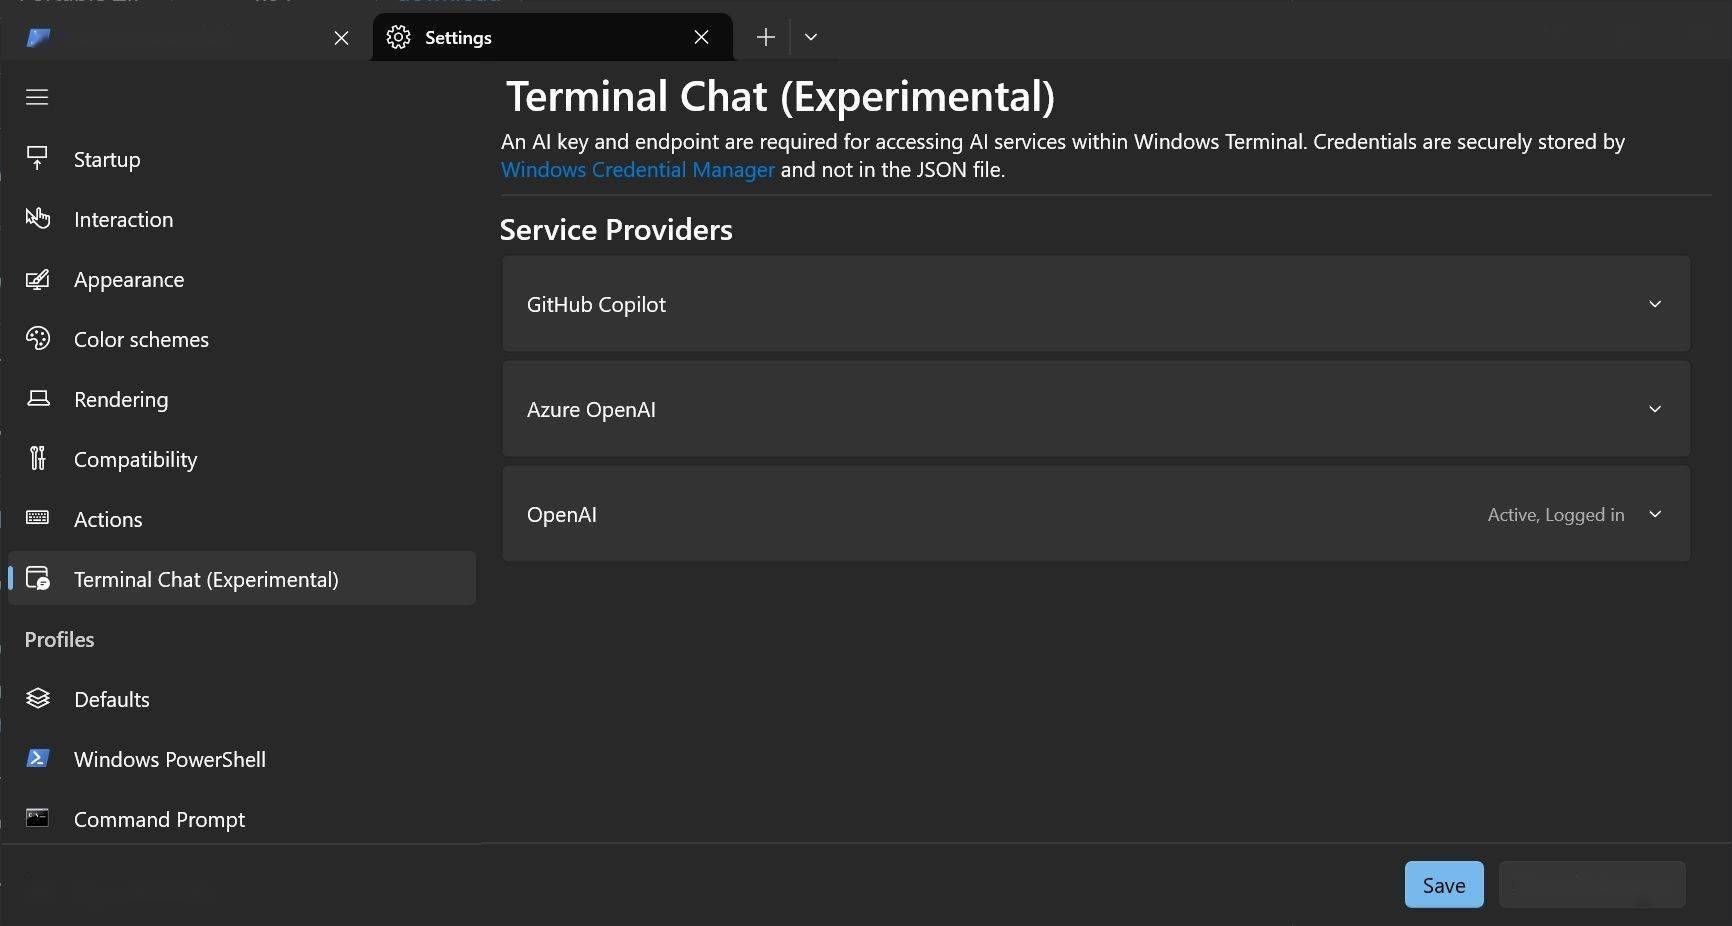1732x926 pixels.
Task: Open Command Prompt profile settings
Action: tap(242, 819)
